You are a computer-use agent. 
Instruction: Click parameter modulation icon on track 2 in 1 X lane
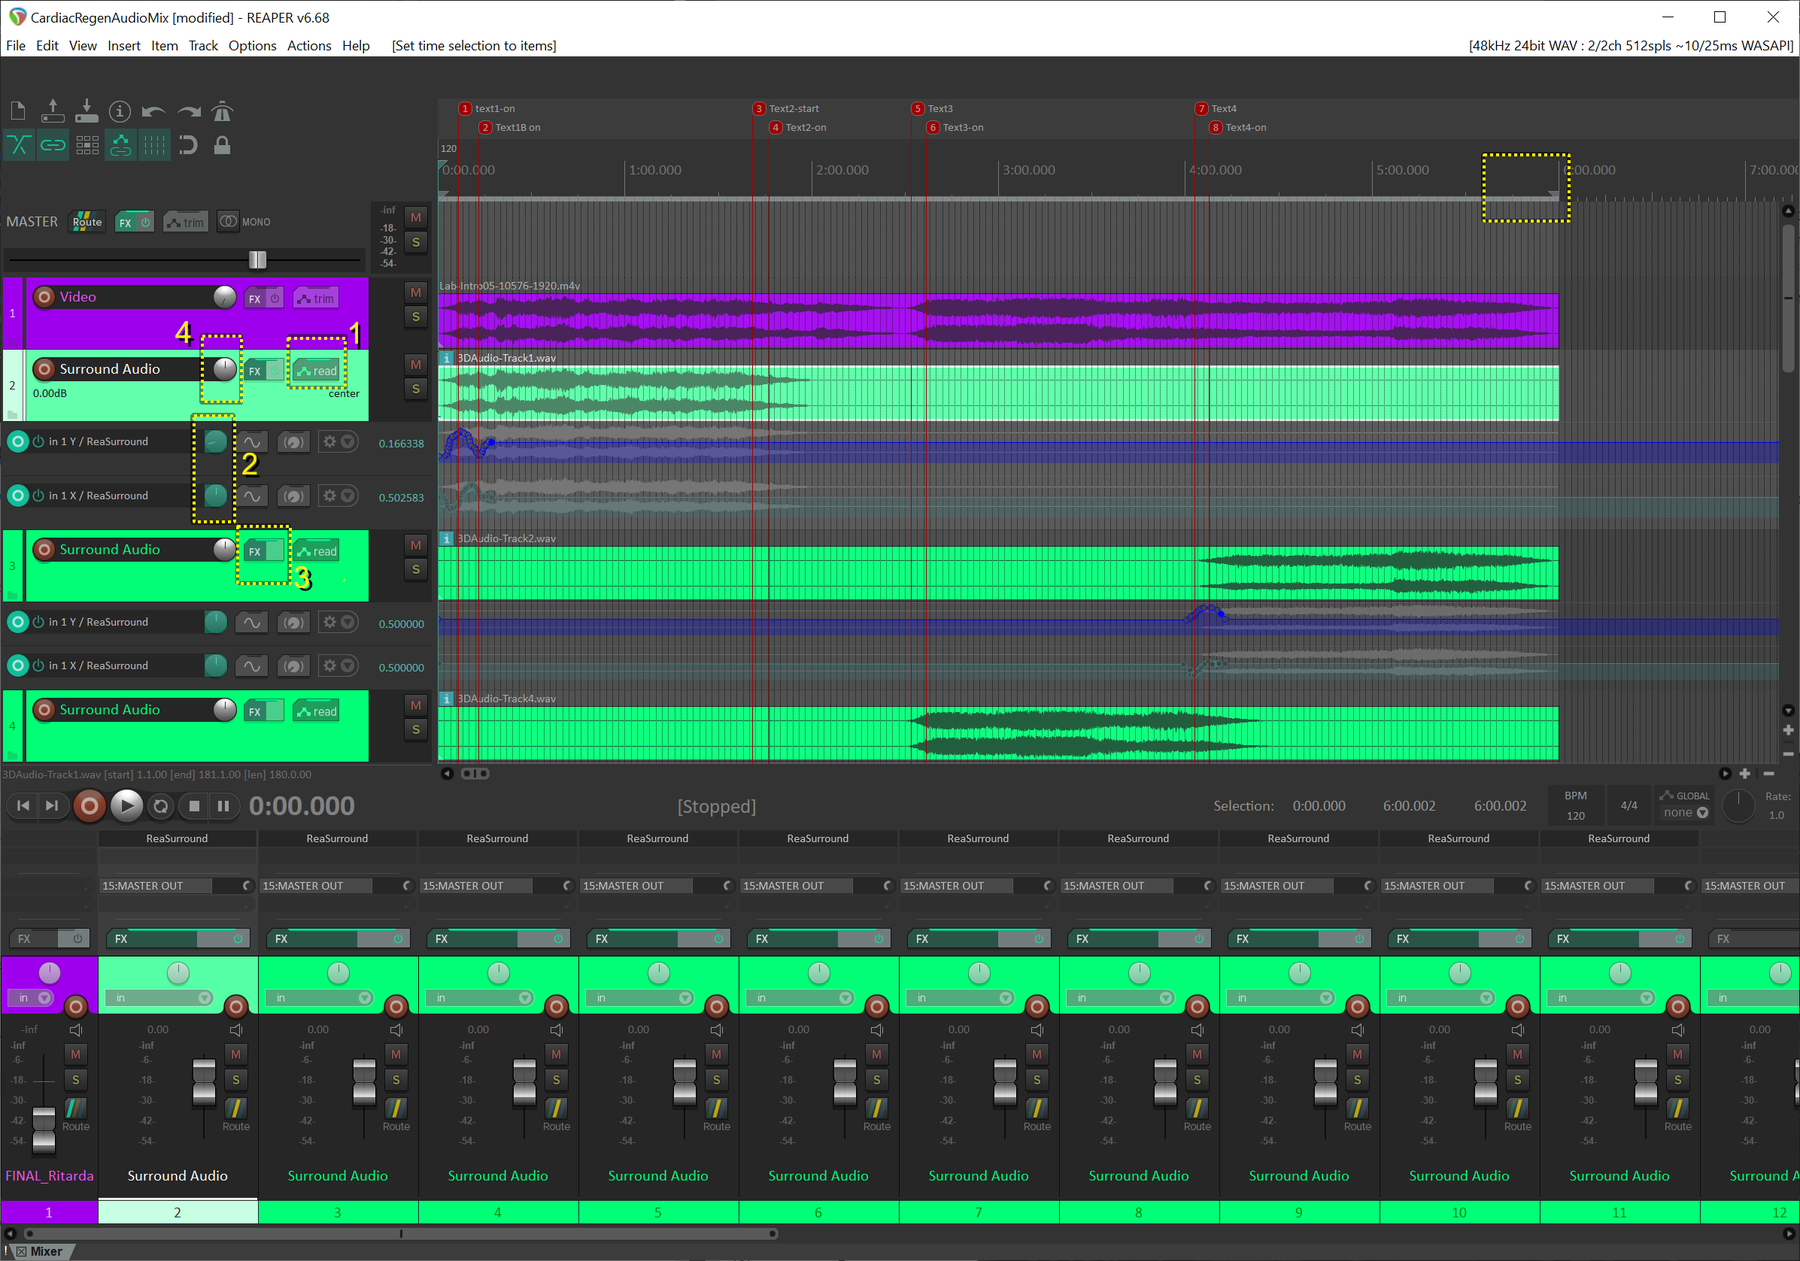click(x=293, y=496)
